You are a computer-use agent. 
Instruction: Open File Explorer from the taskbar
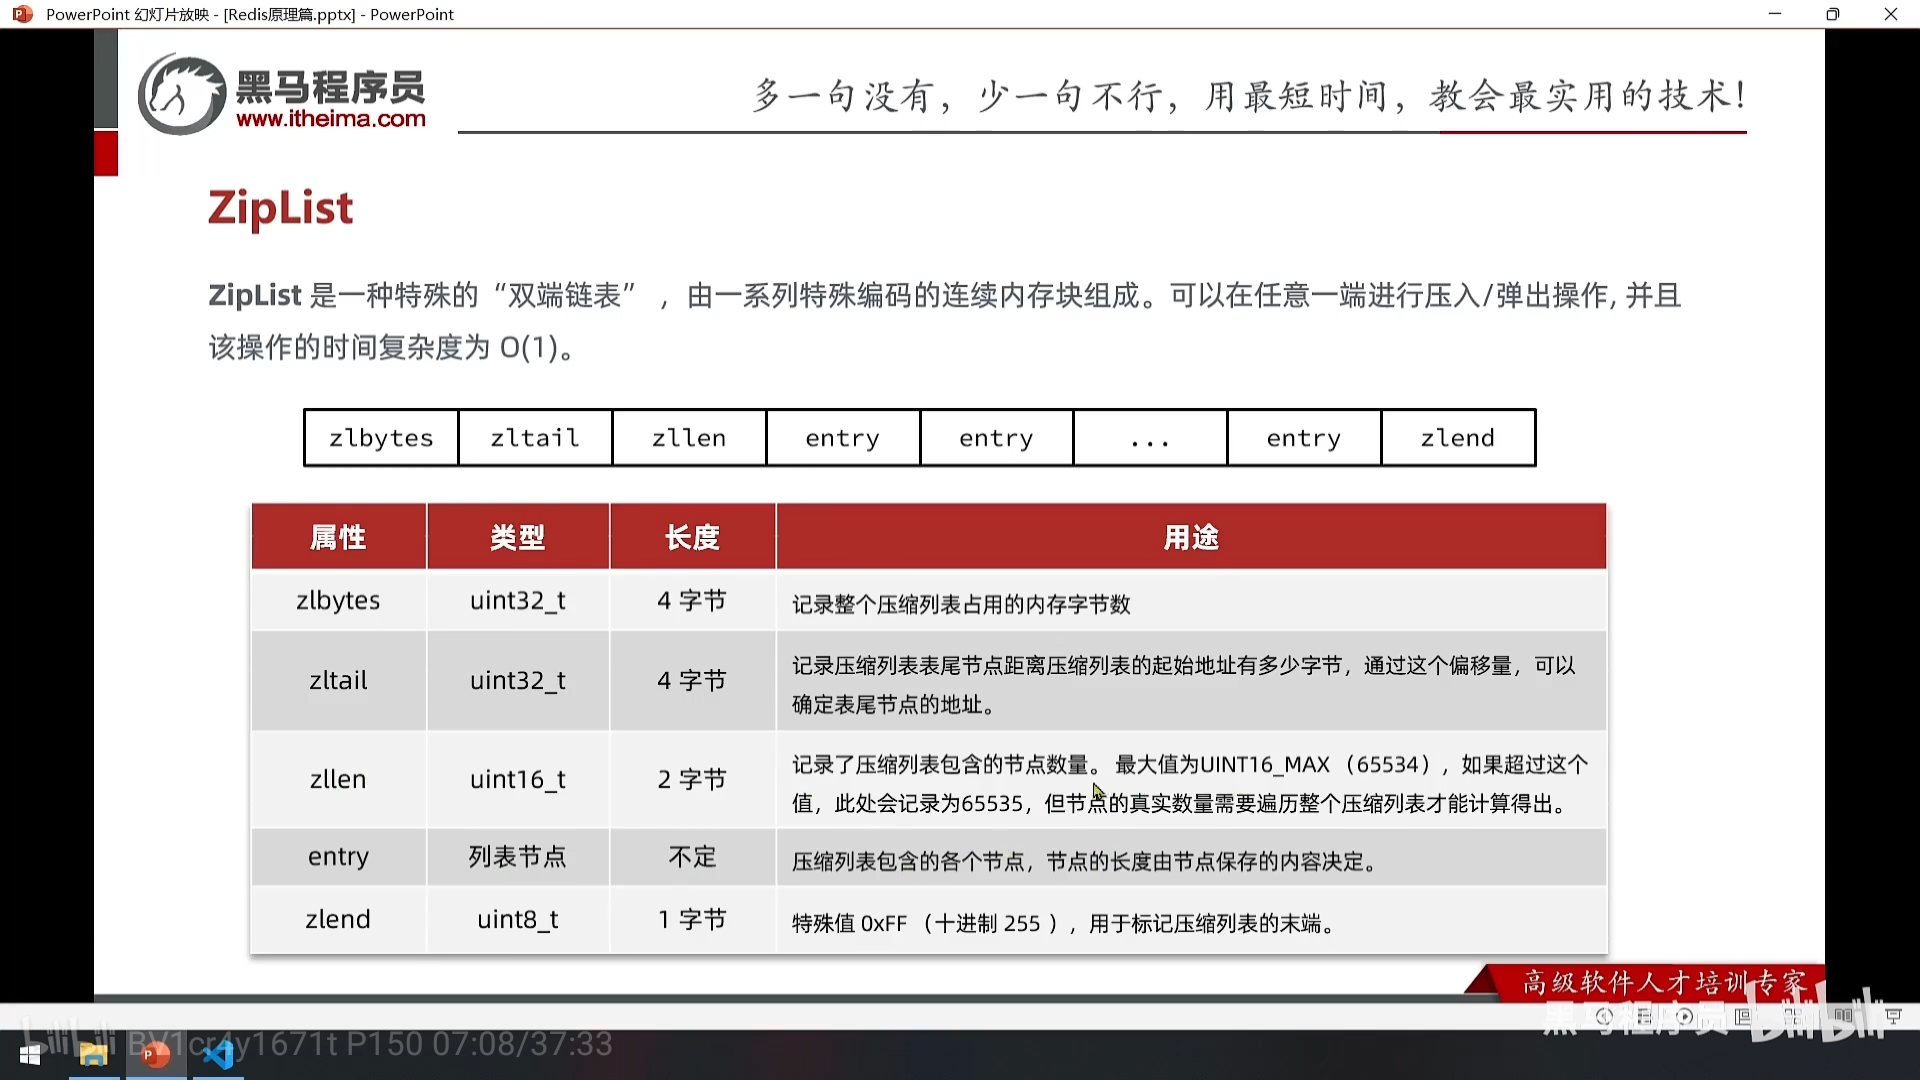tap(93, 1055)
